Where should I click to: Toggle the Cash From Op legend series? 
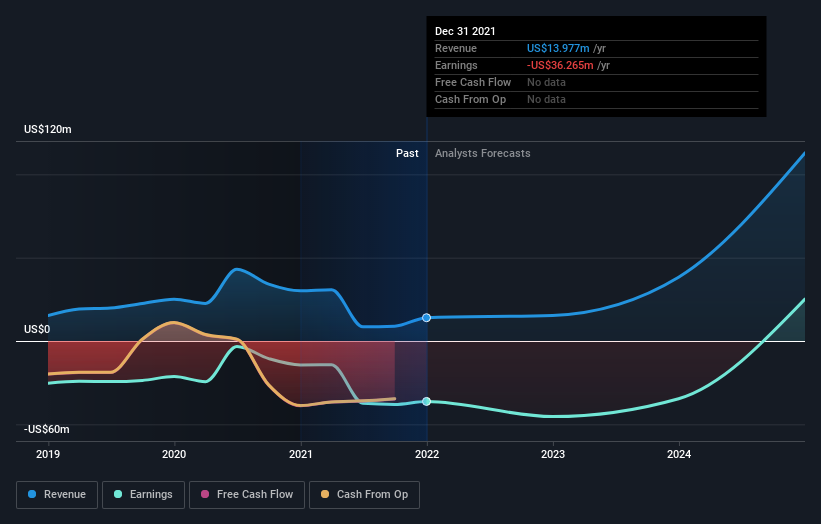pos(364,495)
